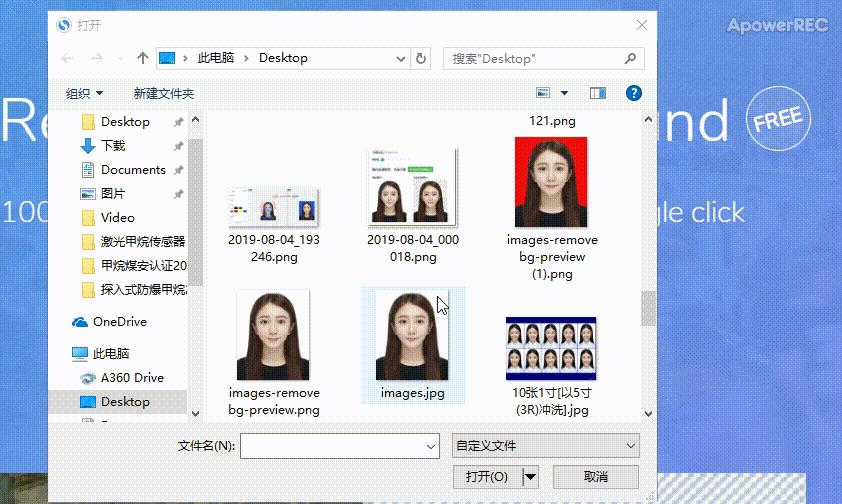842x504 pixels.
Task: Open the 甲烷煤安认证20 folder
Action: pos(134,265)
